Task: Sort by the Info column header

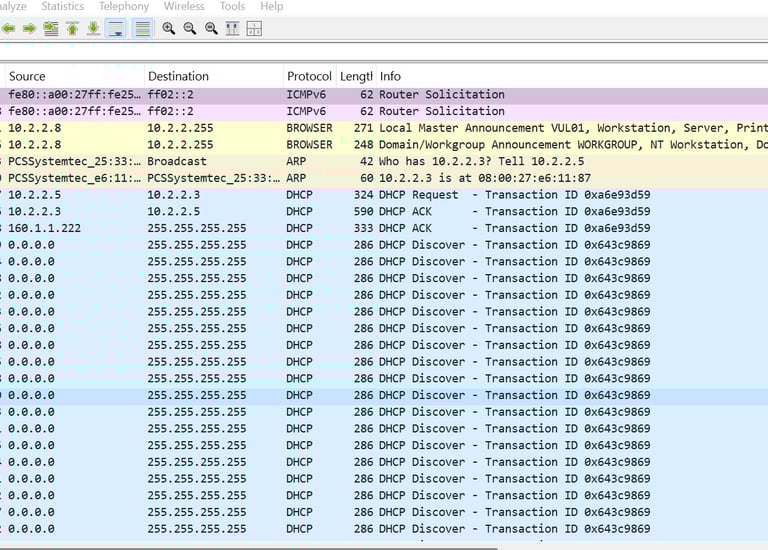Action: click(572, 76)
